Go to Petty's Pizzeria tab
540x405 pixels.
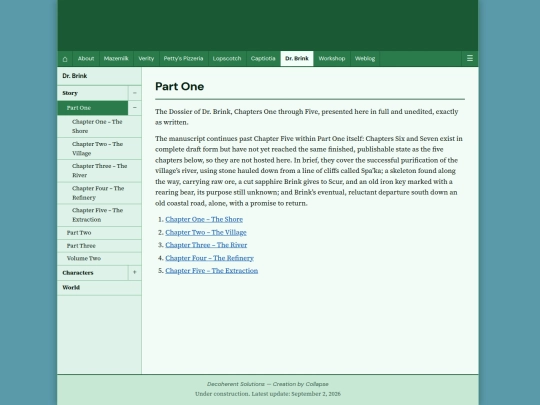tap(183, 59)
